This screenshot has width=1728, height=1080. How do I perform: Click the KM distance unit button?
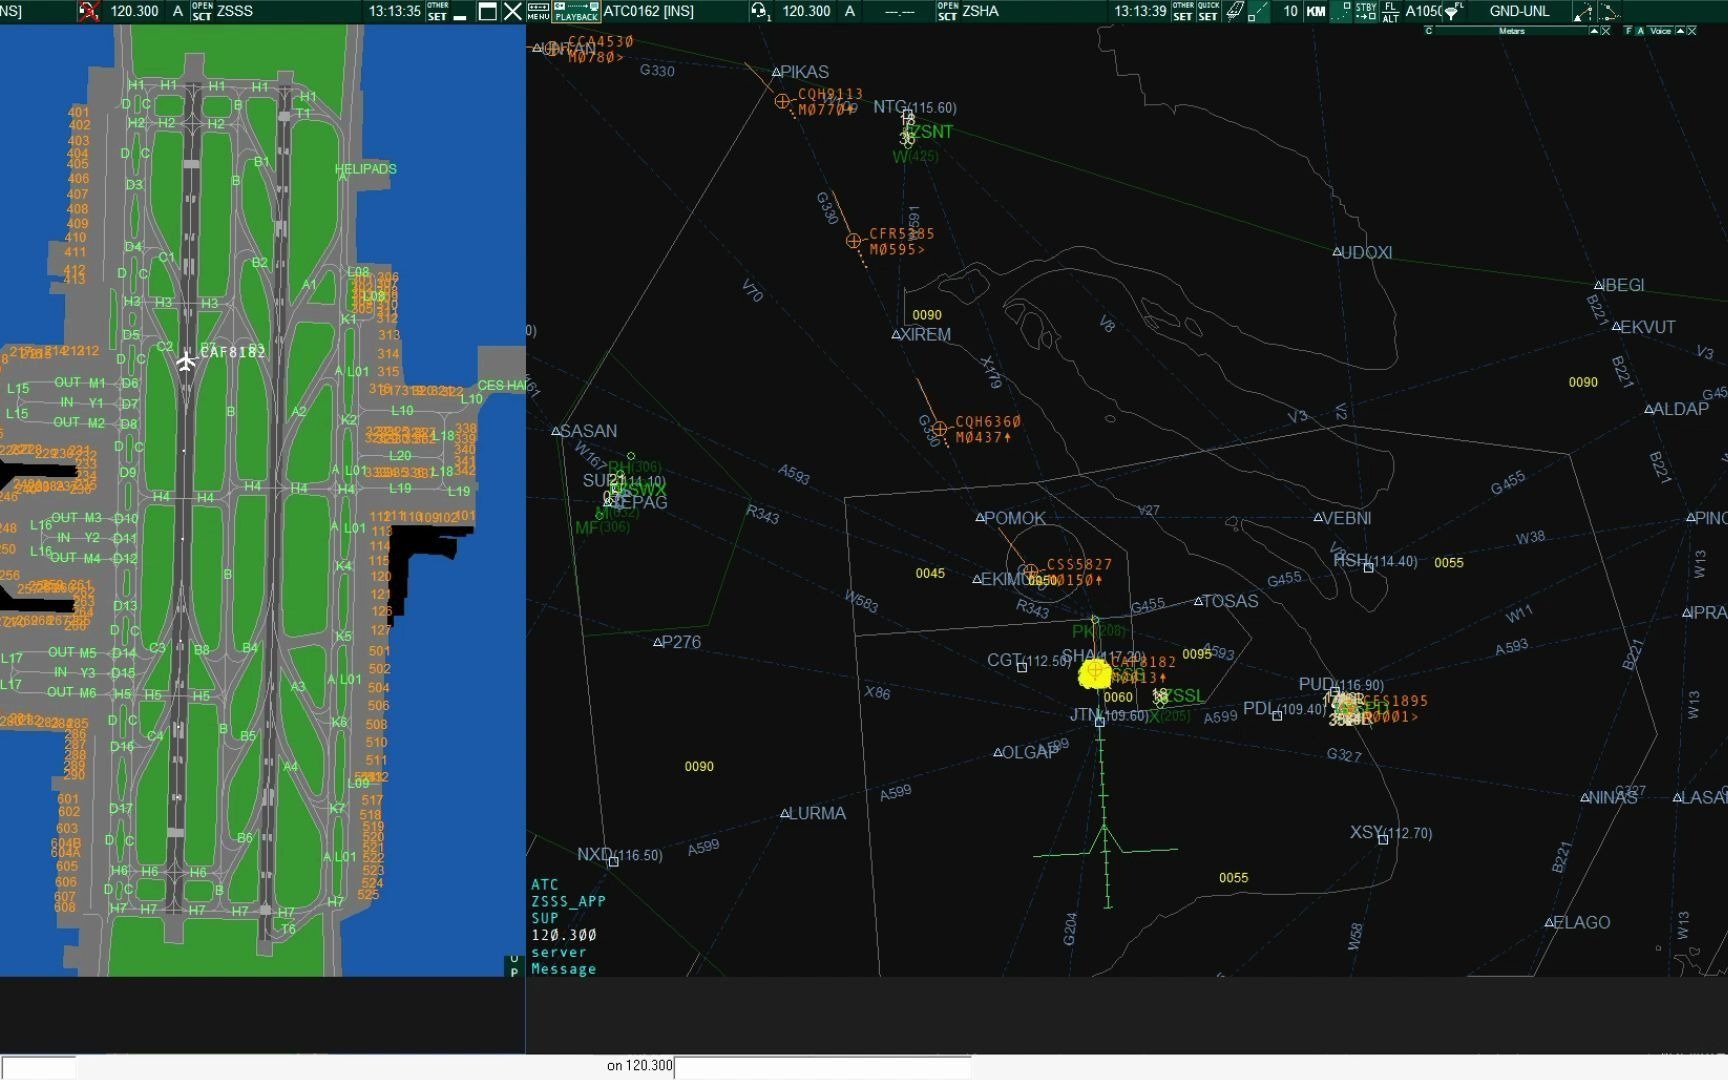(x=1316, y=11)
